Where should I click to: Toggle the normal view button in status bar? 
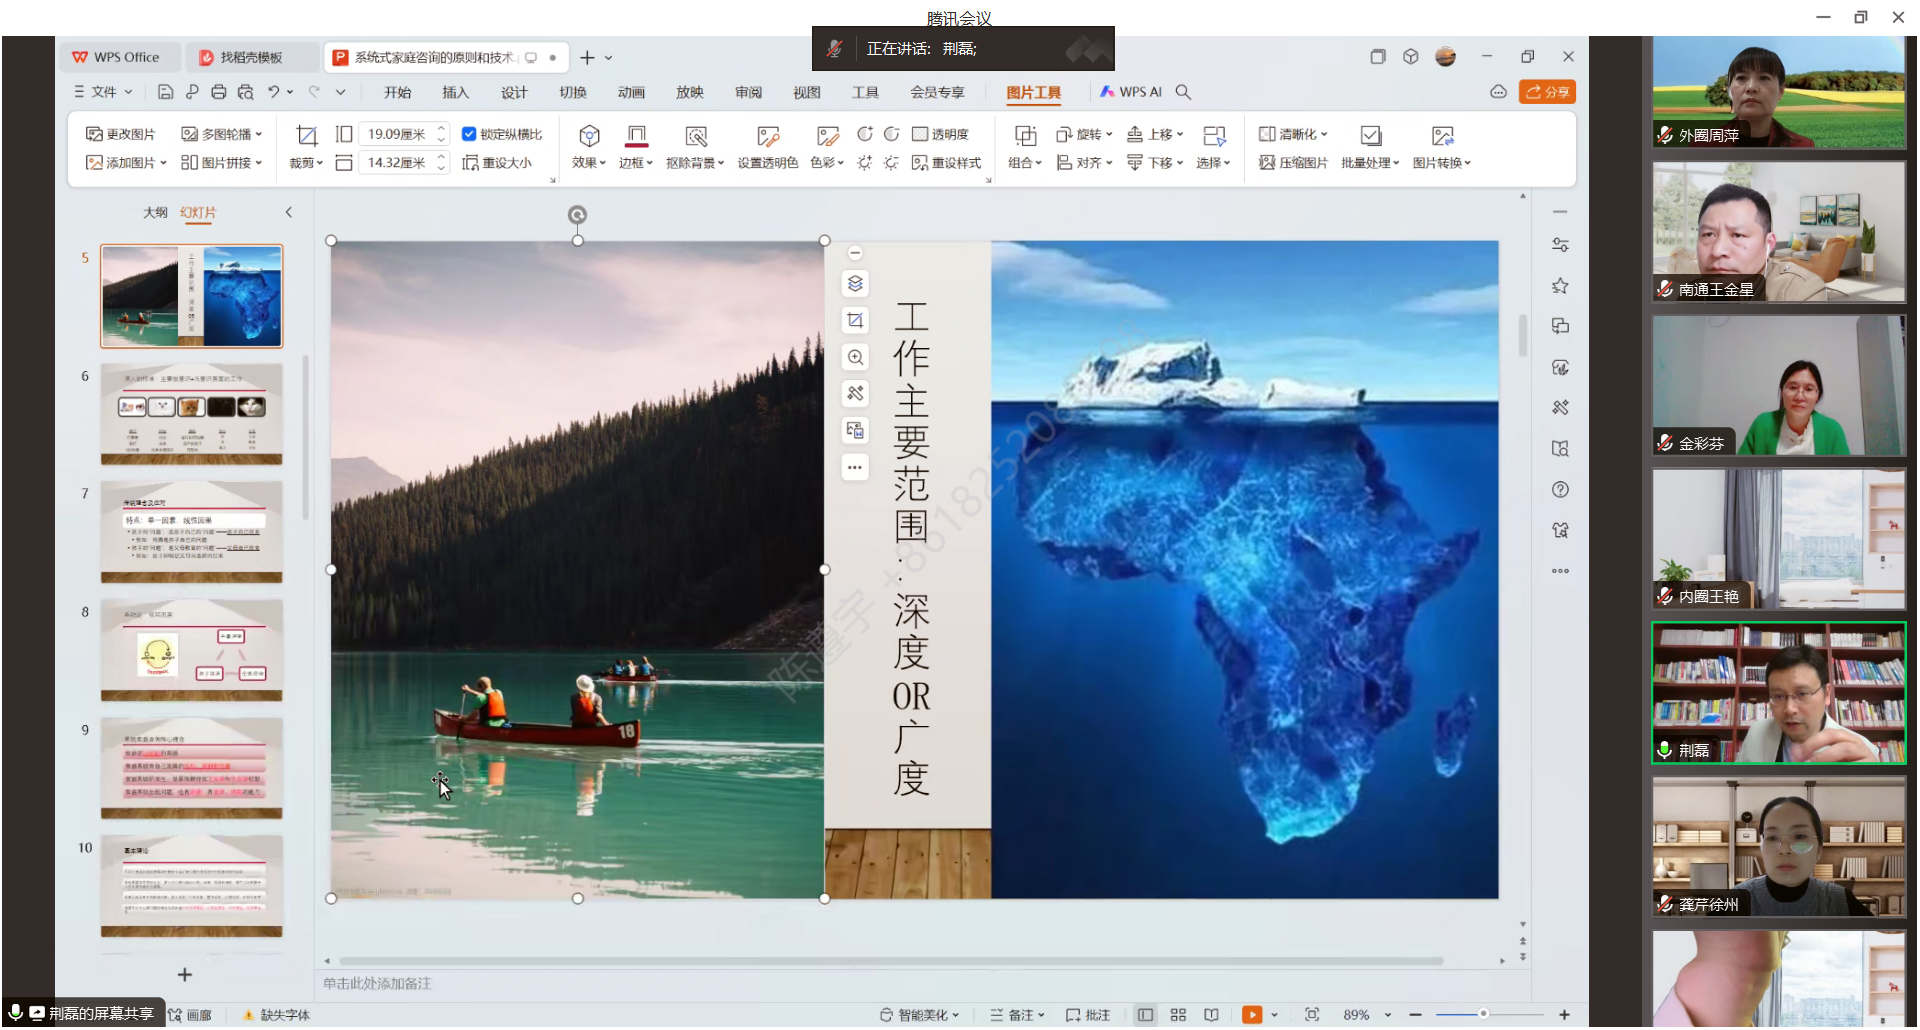coord(1145,1015)
